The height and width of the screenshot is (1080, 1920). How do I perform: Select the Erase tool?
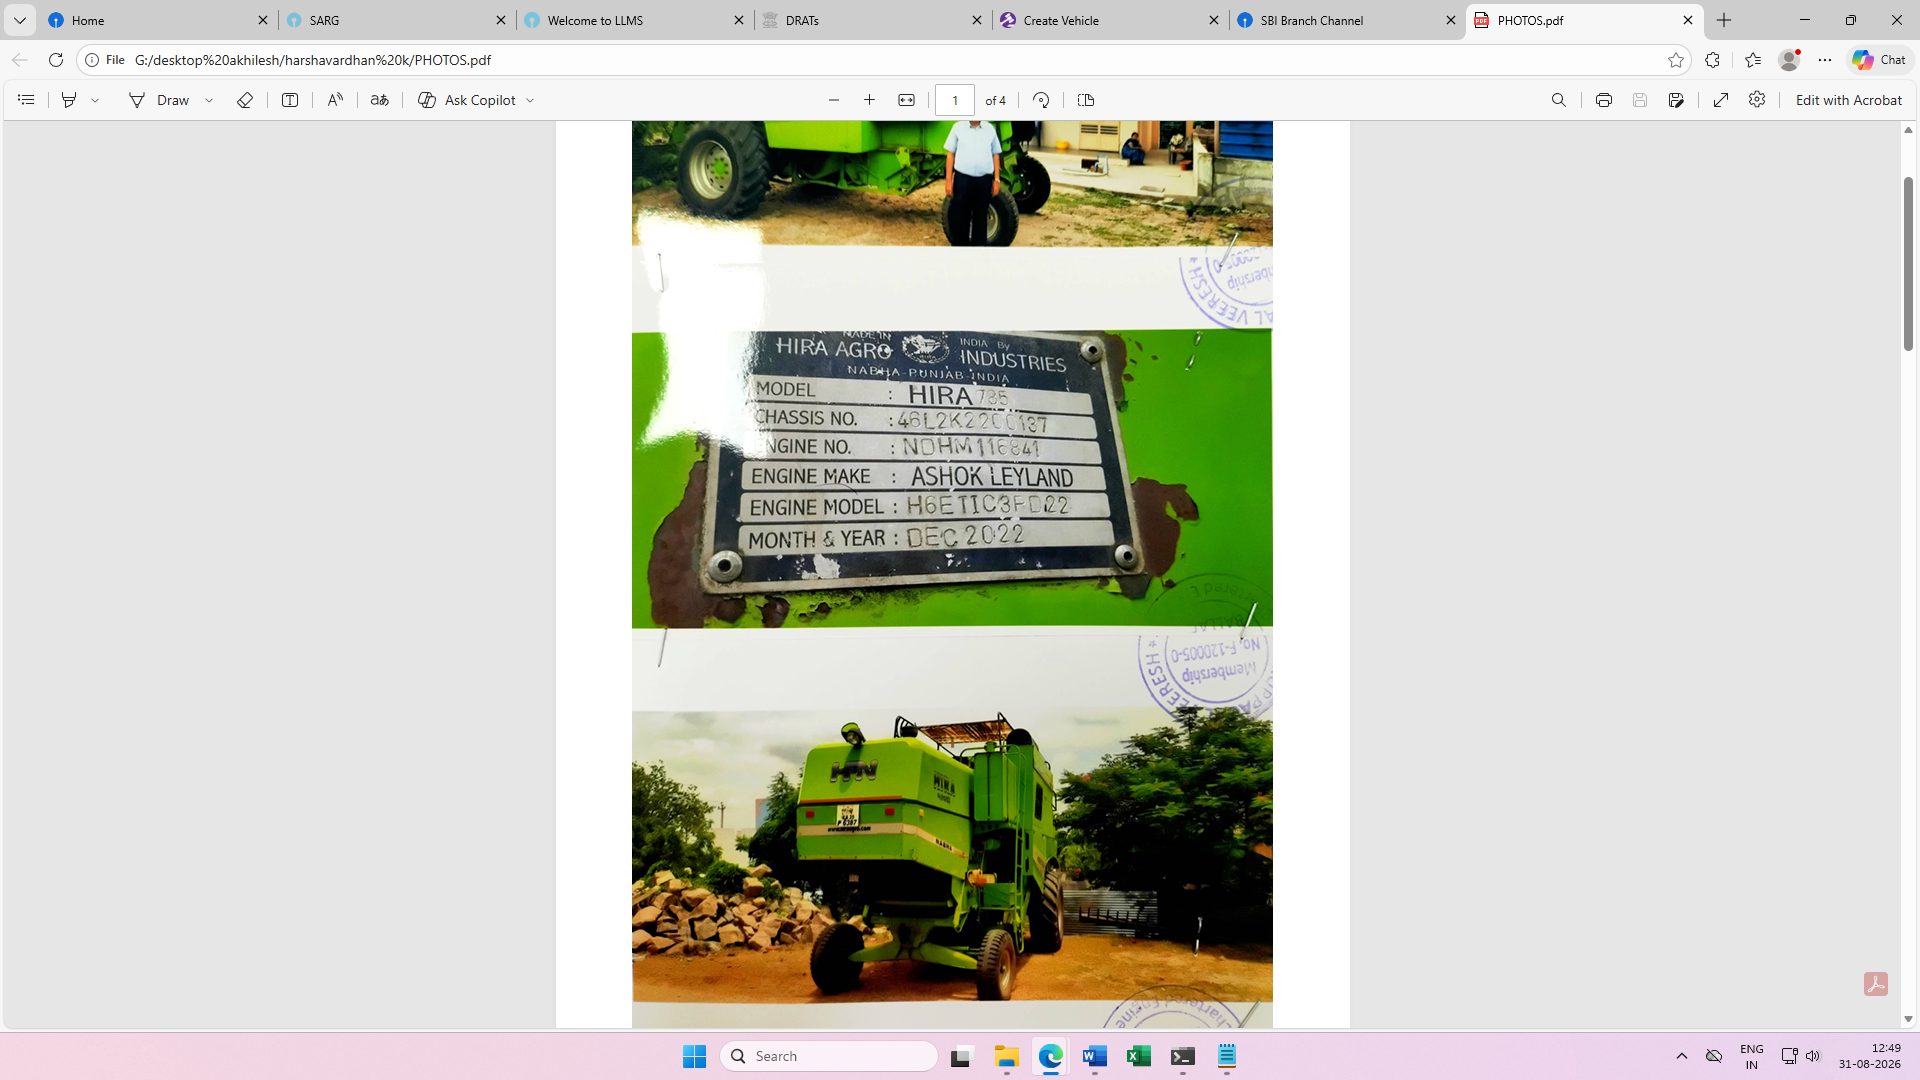[245, 100]
